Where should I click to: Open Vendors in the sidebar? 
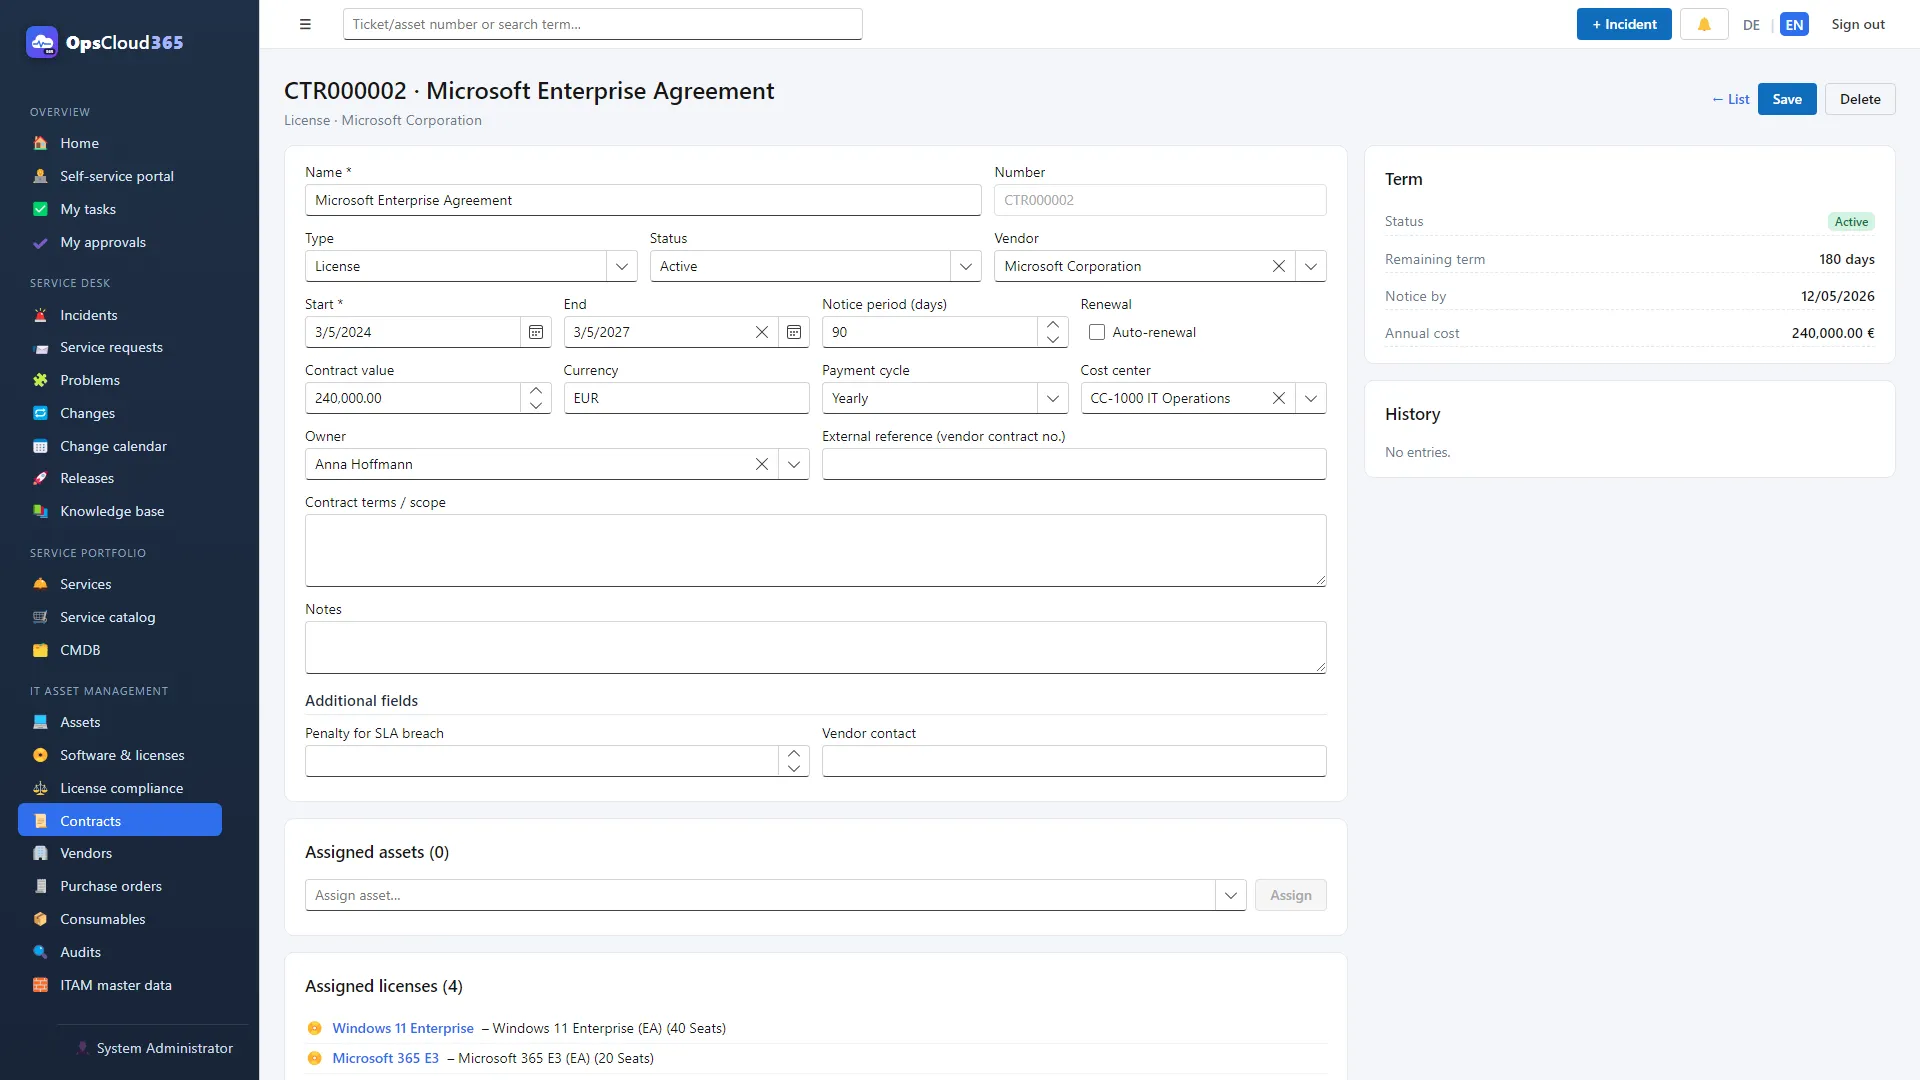[x=120, y=853]
